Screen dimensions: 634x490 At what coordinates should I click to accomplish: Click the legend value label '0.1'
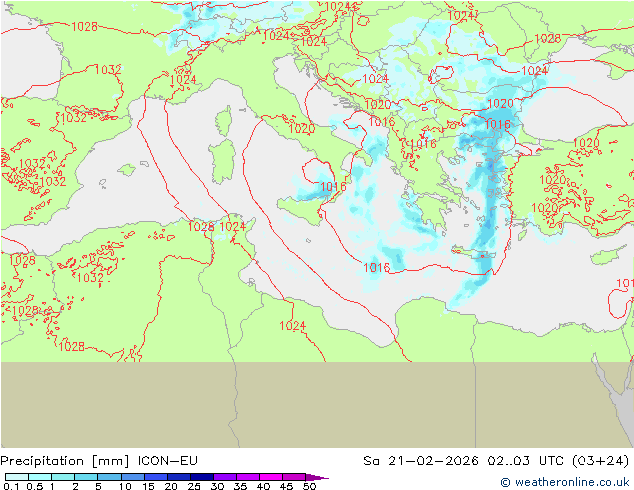pyautogui.click(x=11, y=486)
